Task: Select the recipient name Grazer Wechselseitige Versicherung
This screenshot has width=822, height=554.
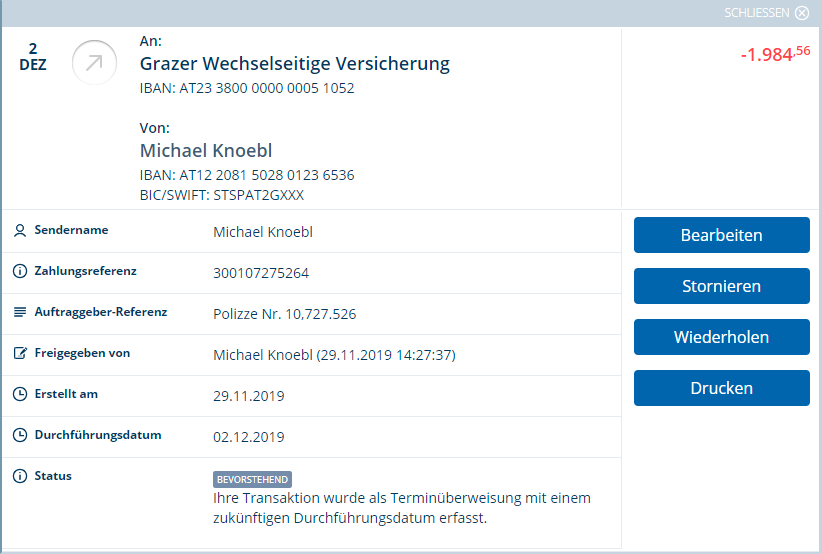Action: [x=295, y=64]
